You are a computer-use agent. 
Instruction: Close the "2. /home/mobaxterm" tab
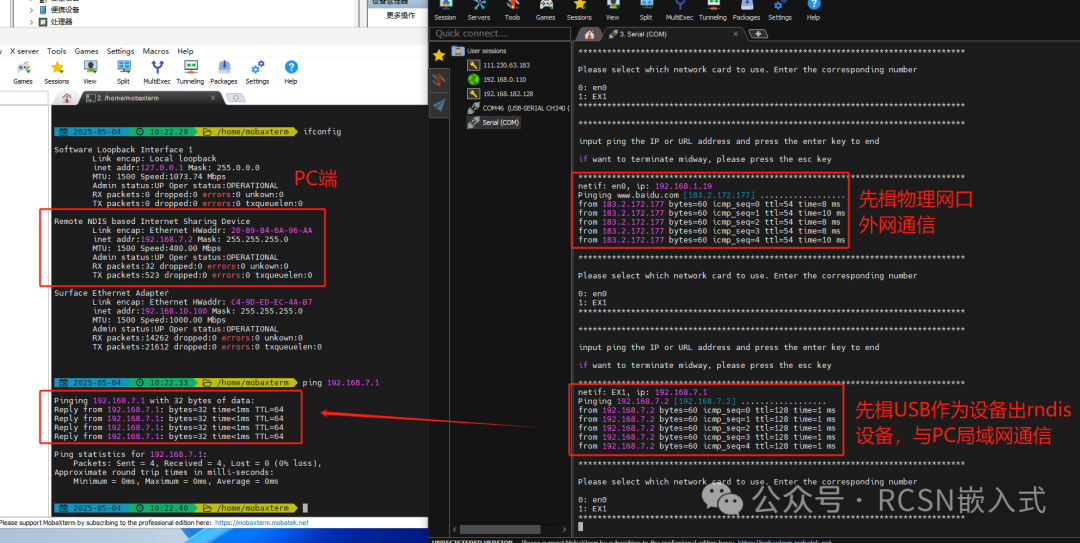(x=215, y=98)
